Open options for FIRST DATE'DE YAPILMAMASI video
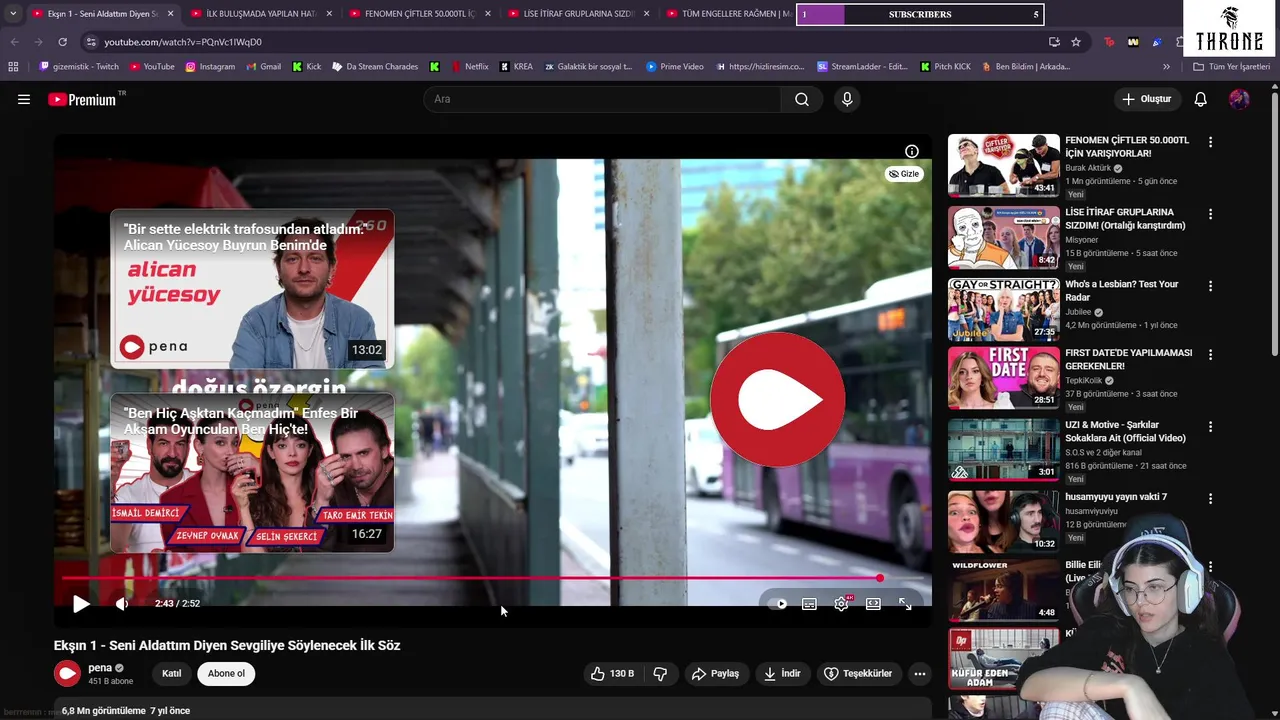1280x720 pixels. [x=1210, y=354]
